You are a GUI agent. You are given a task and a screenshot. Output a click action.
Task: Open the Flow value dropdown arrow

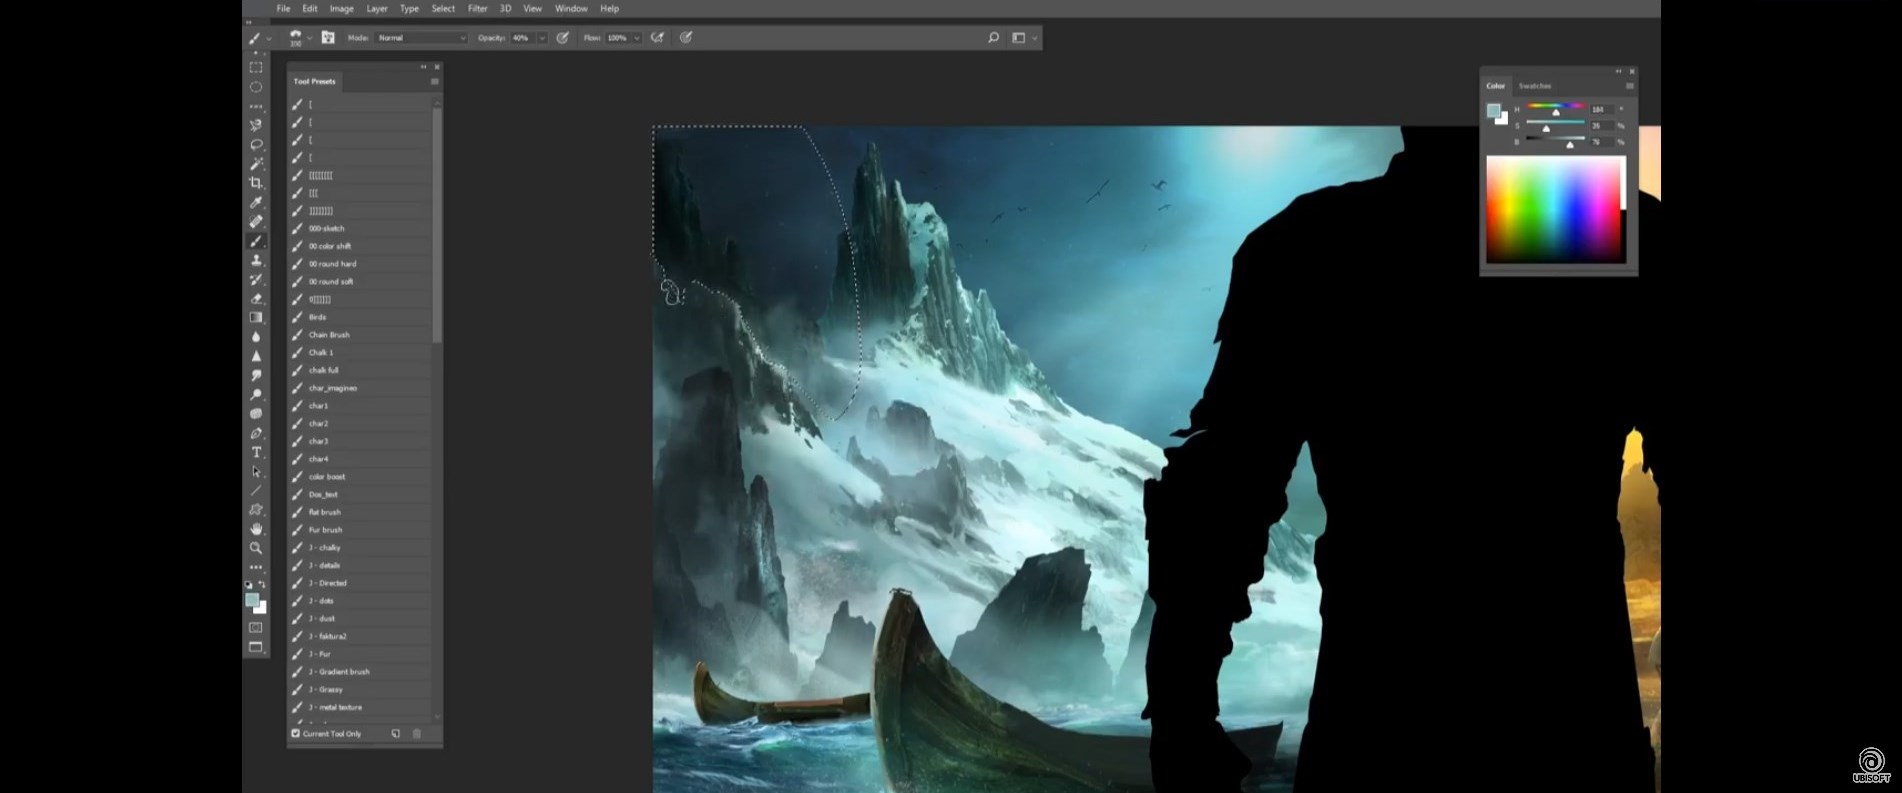[637, 38]
